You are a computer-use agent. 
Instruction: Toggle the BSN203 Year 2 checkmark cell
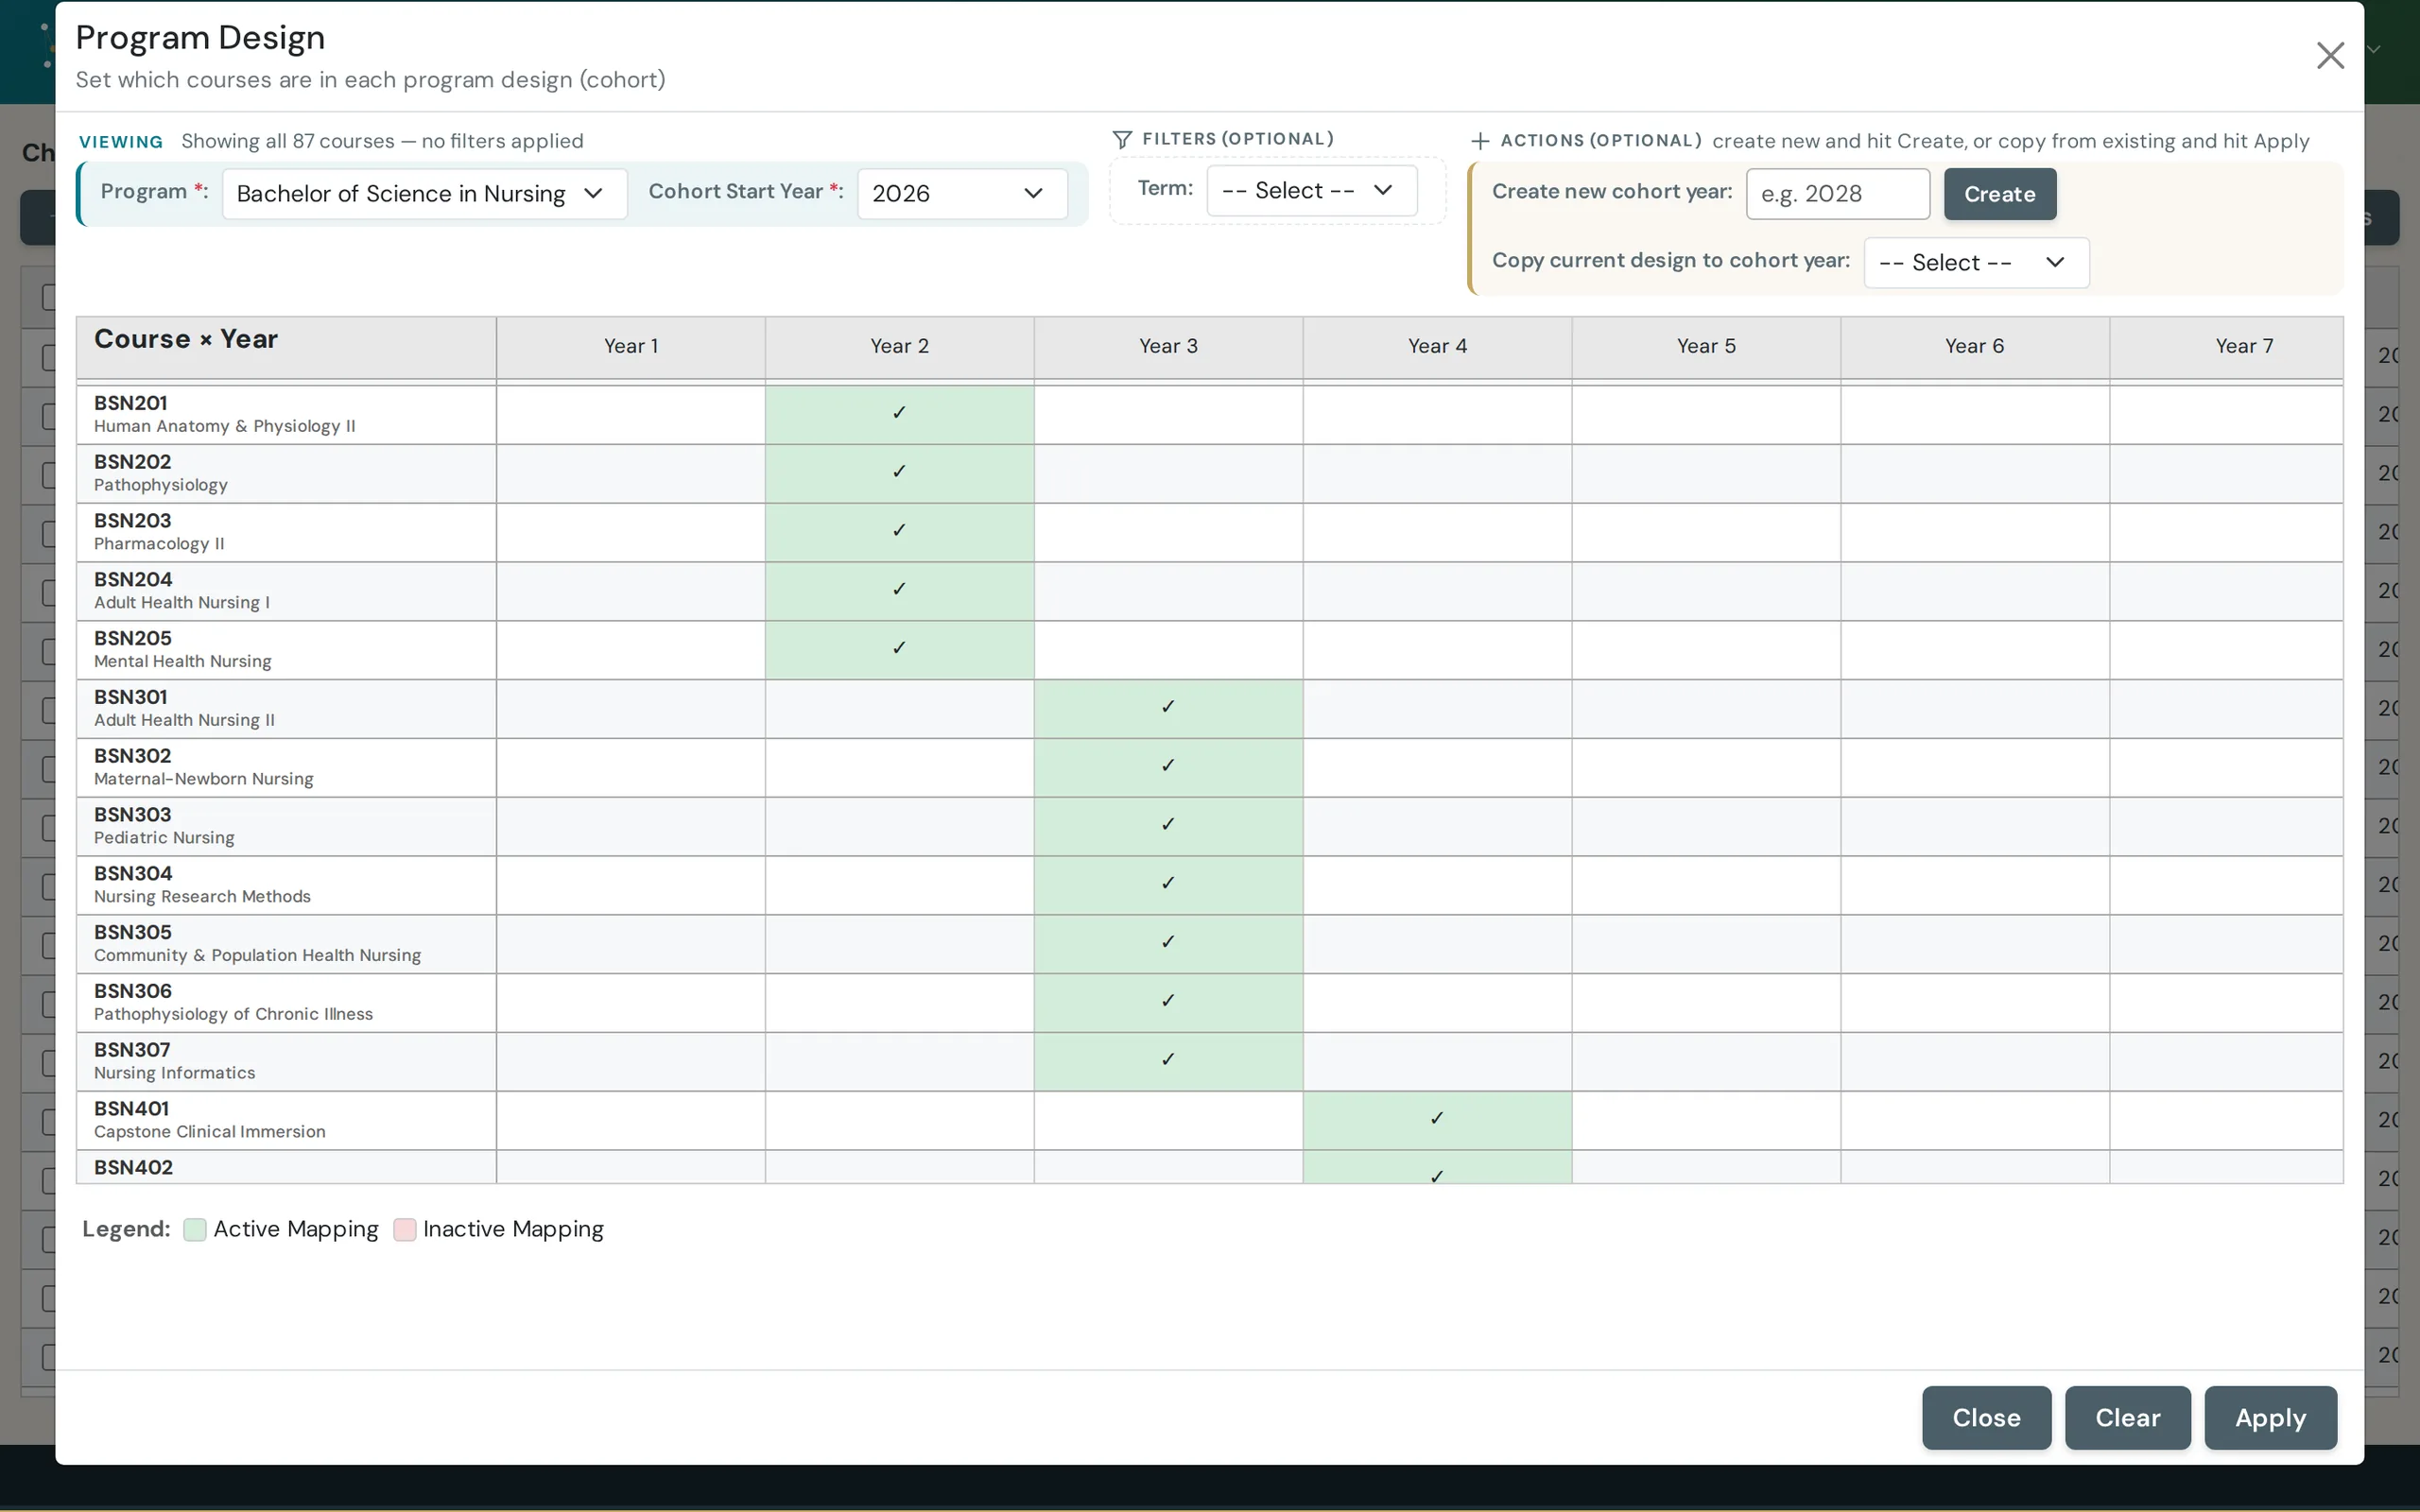click(x=899, y=532)
